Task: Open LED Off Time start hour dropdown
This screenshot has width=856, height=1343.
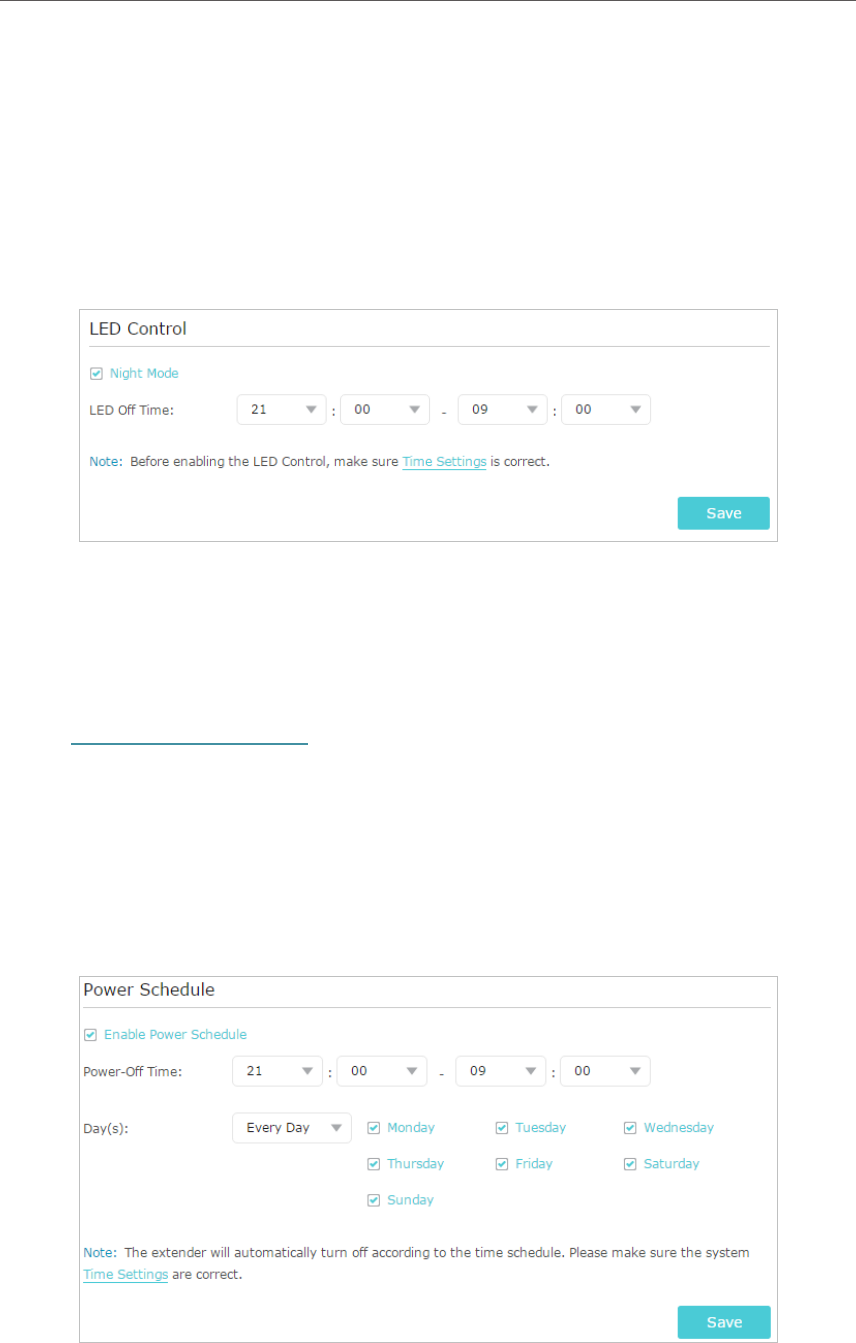Action: 282,409
